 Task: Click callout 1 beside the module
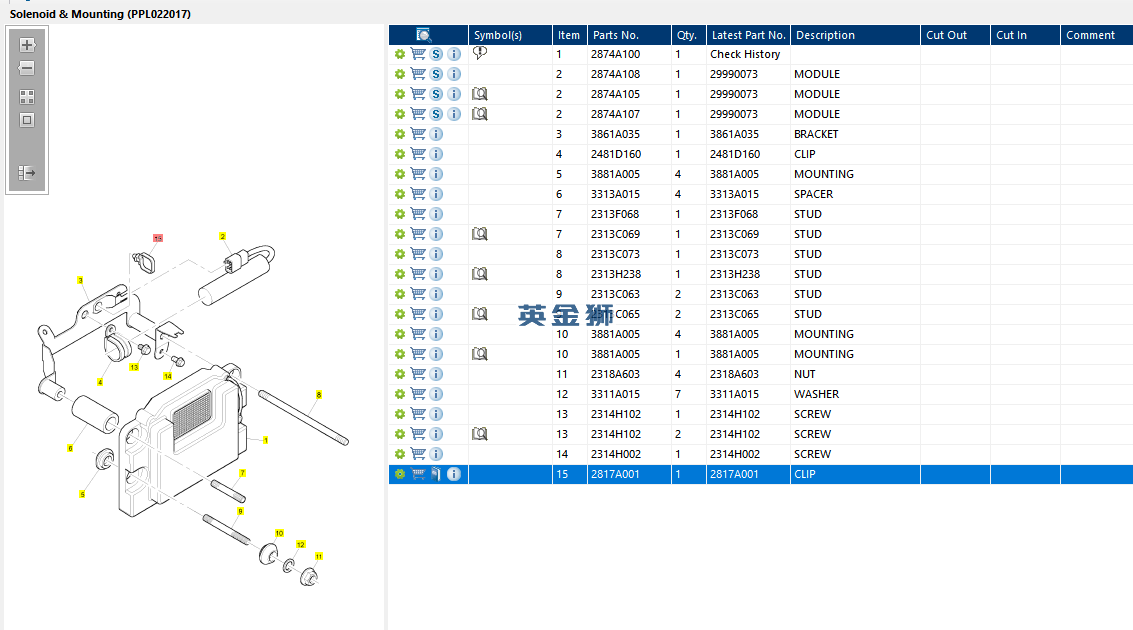[x=266, y=440]
